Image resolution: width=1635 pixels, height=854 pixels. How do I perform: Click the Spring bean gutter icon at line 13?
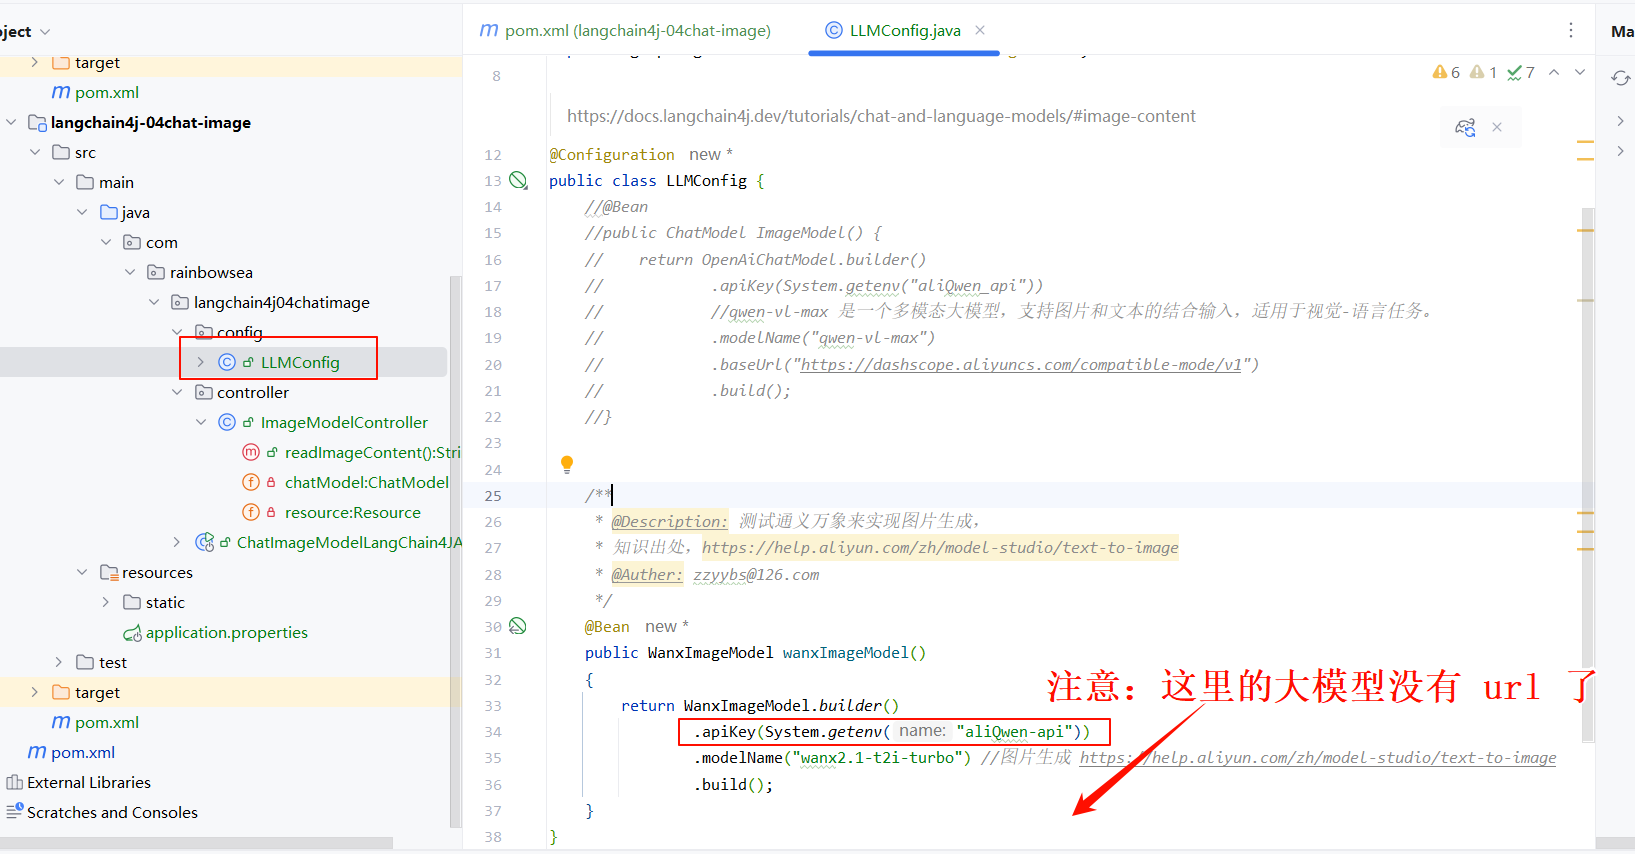click(518, 180)
